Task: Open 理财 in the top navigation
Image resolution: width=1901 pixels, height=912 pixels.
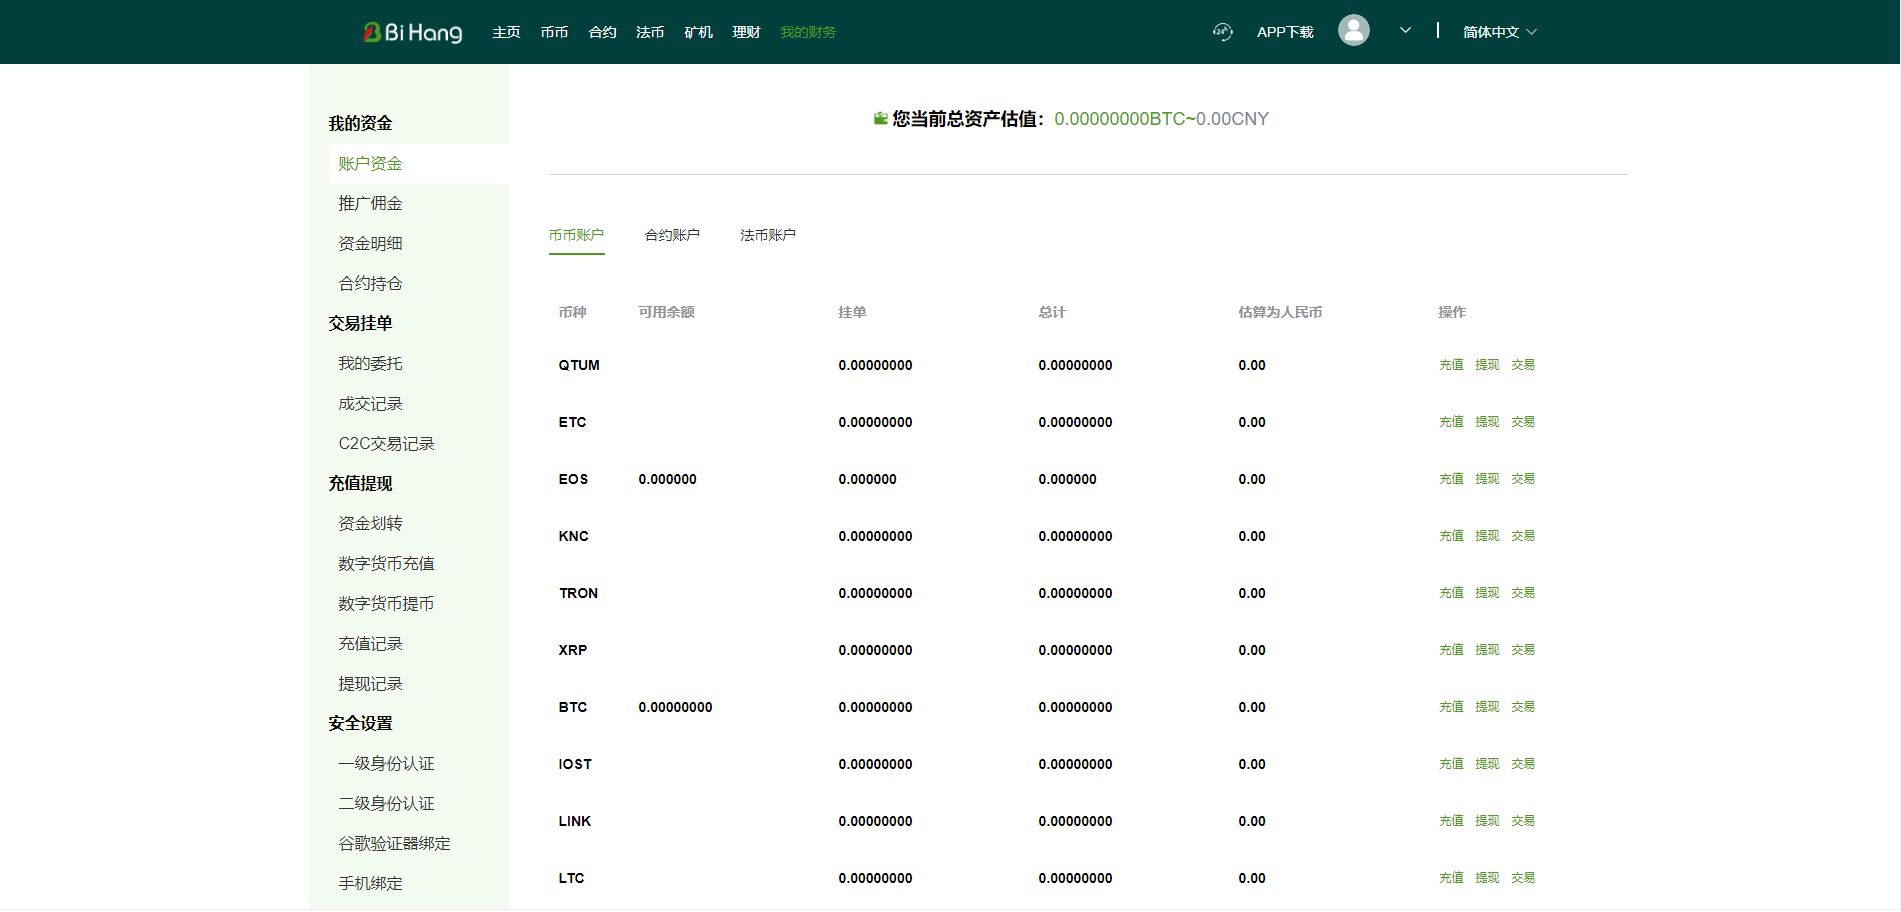Action: (x=746, y=32)
